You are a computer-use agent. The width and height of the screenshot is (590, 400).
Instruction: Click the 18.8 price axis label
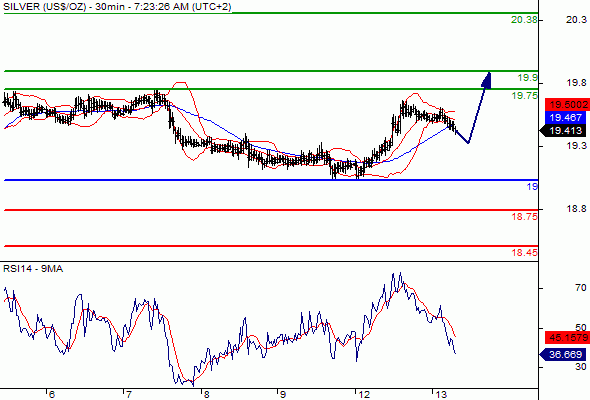(576, 208)
